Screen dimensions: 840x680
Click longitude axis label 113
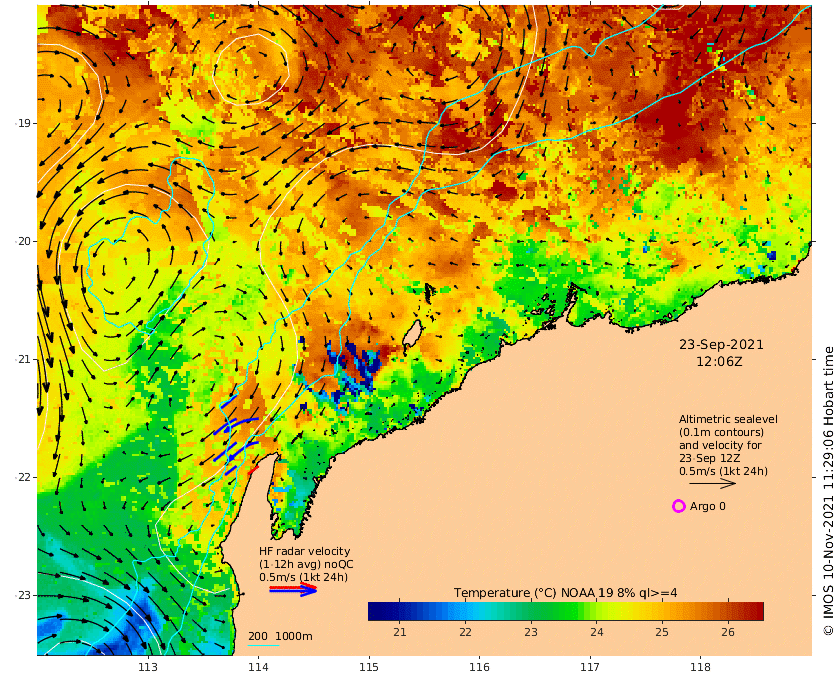[x=148, y=667]
